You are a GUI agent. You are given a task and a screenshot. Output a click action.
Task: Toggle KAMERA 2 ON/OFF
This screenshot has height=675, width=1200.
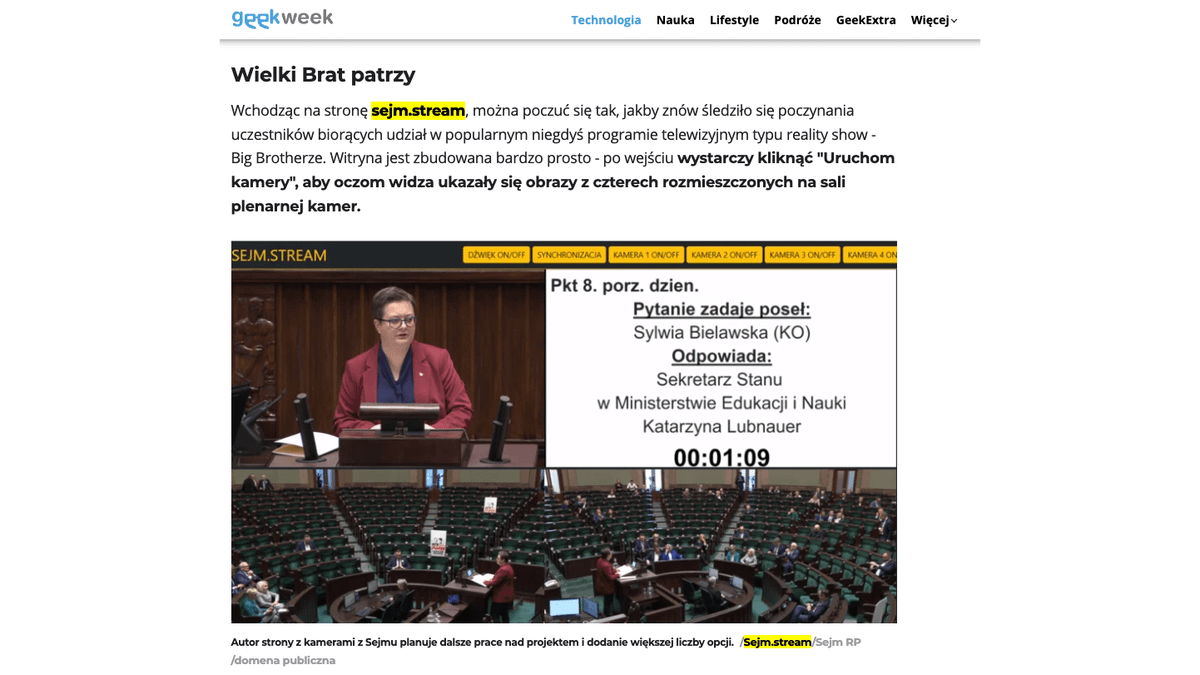tap(724, 255)
